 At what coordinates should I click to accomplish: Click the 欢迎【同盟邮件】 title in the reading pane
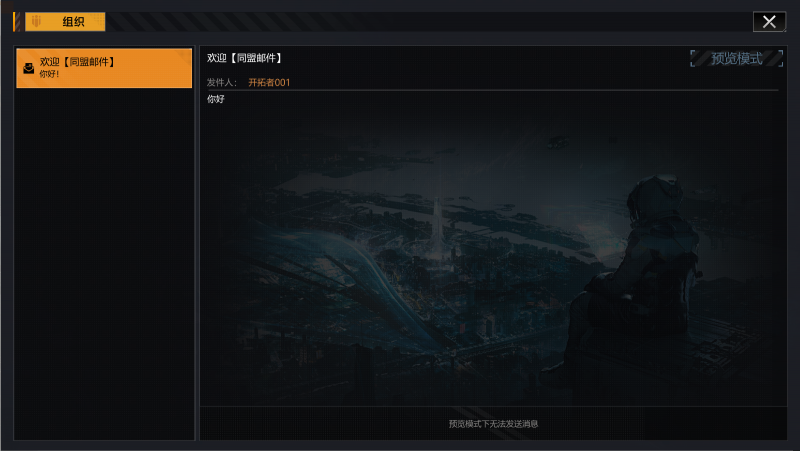tap(245, 58)
